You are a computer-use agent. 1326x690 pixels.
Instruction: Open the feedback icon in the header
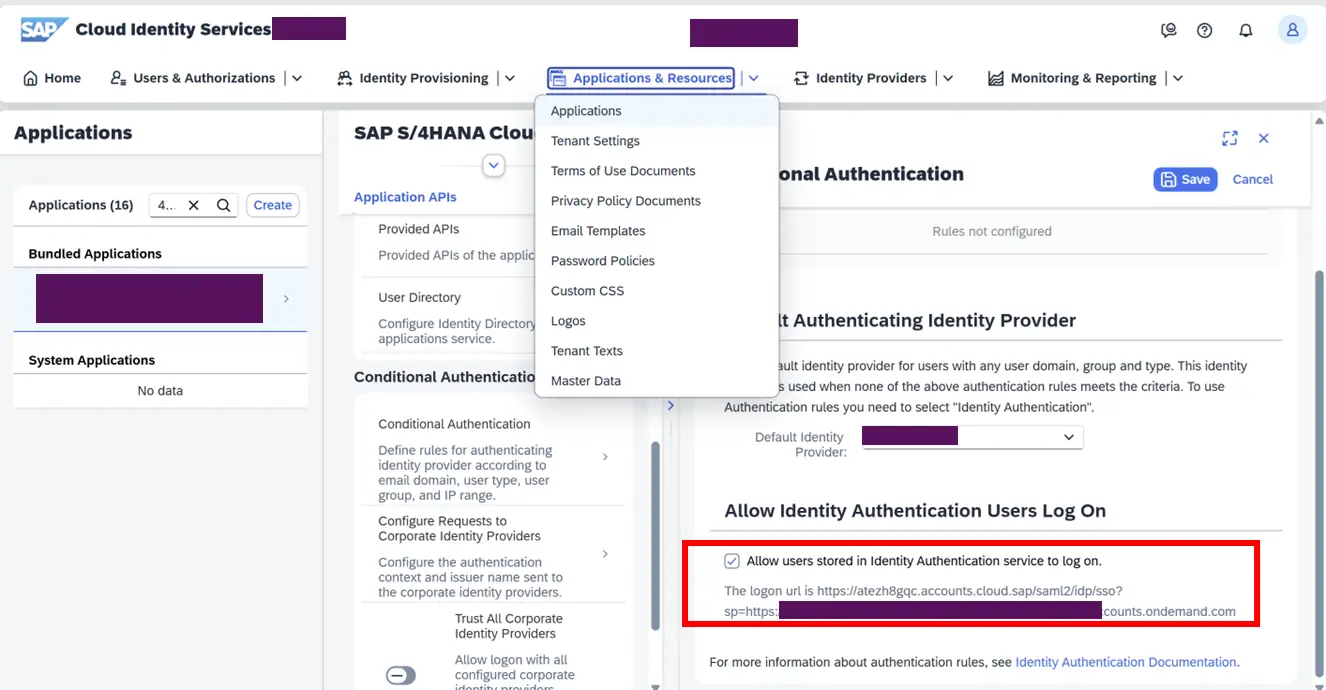tap(1168, 30)
